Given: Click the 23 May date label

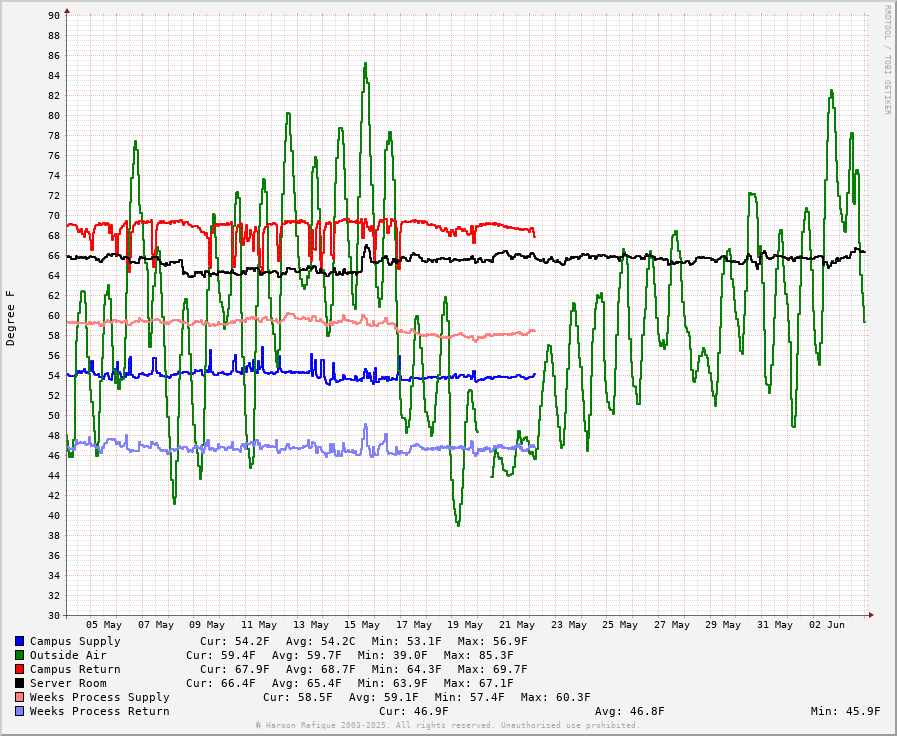Looking at the screenshot, I should 568,625.
